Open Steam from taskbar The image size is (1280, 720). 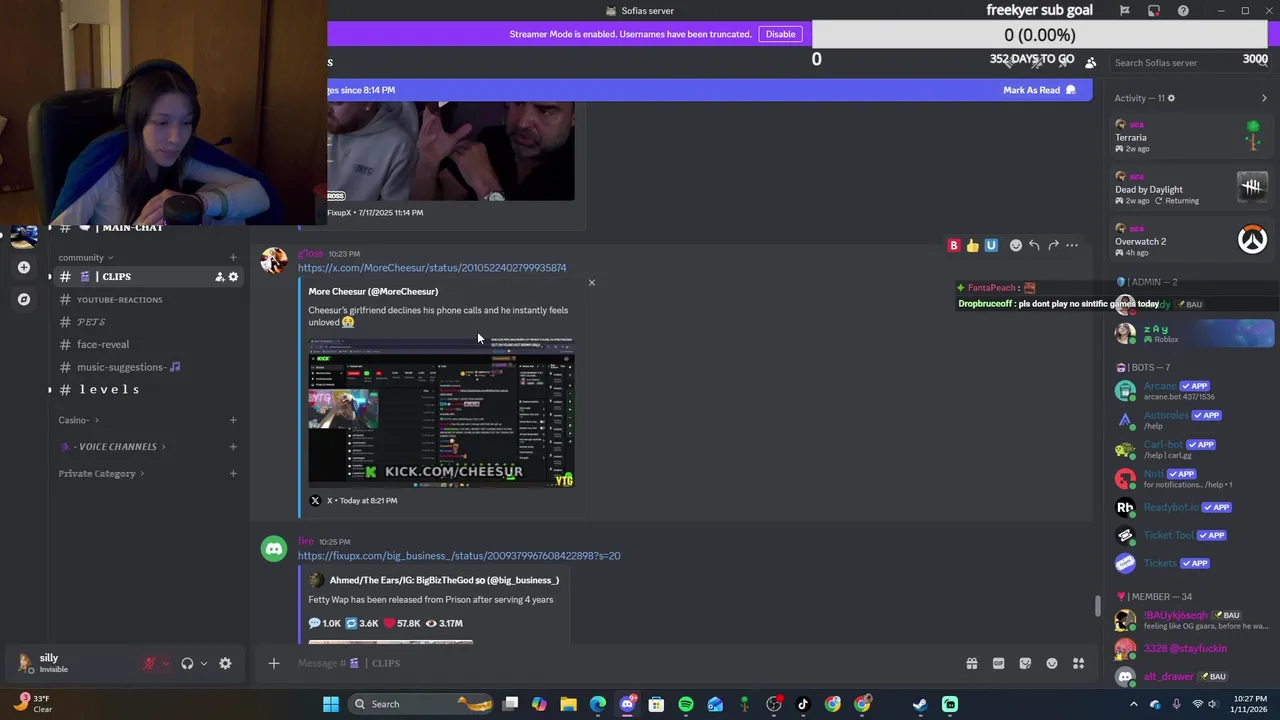(920, 704)
